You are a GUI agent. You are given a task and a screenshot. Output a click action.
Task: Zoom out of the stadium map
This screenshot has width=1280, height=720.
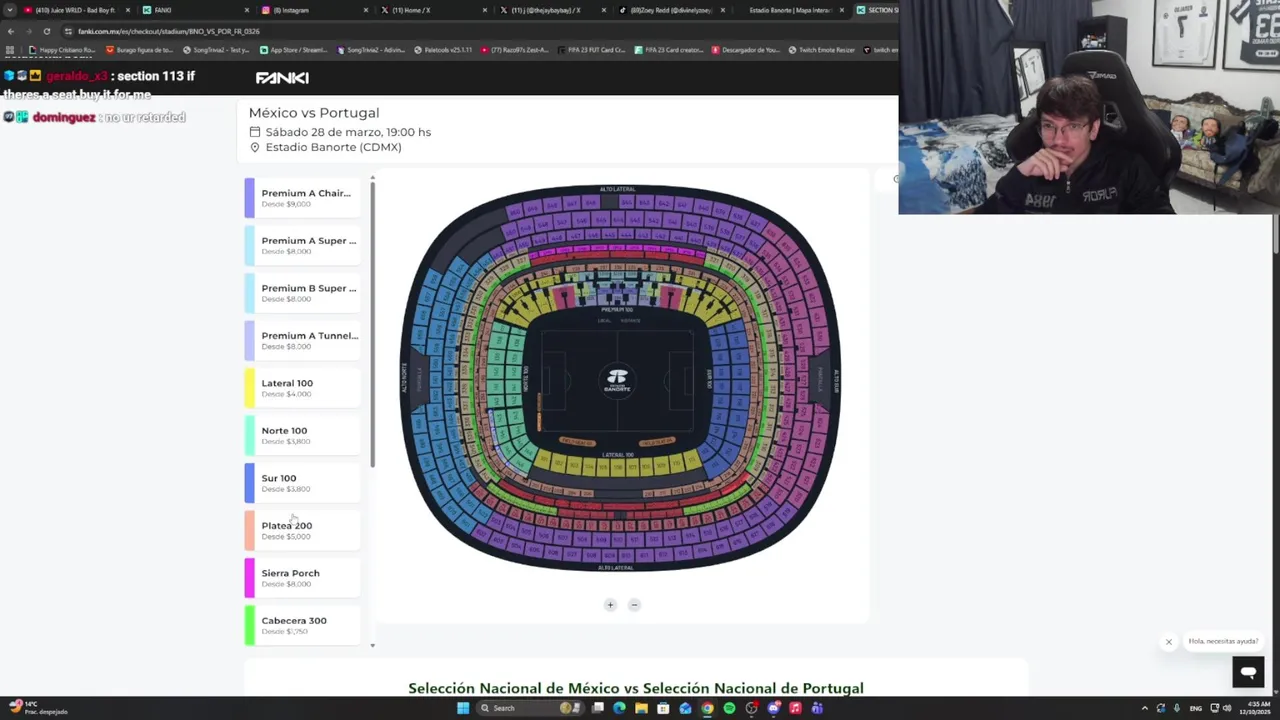pos(634,605)
